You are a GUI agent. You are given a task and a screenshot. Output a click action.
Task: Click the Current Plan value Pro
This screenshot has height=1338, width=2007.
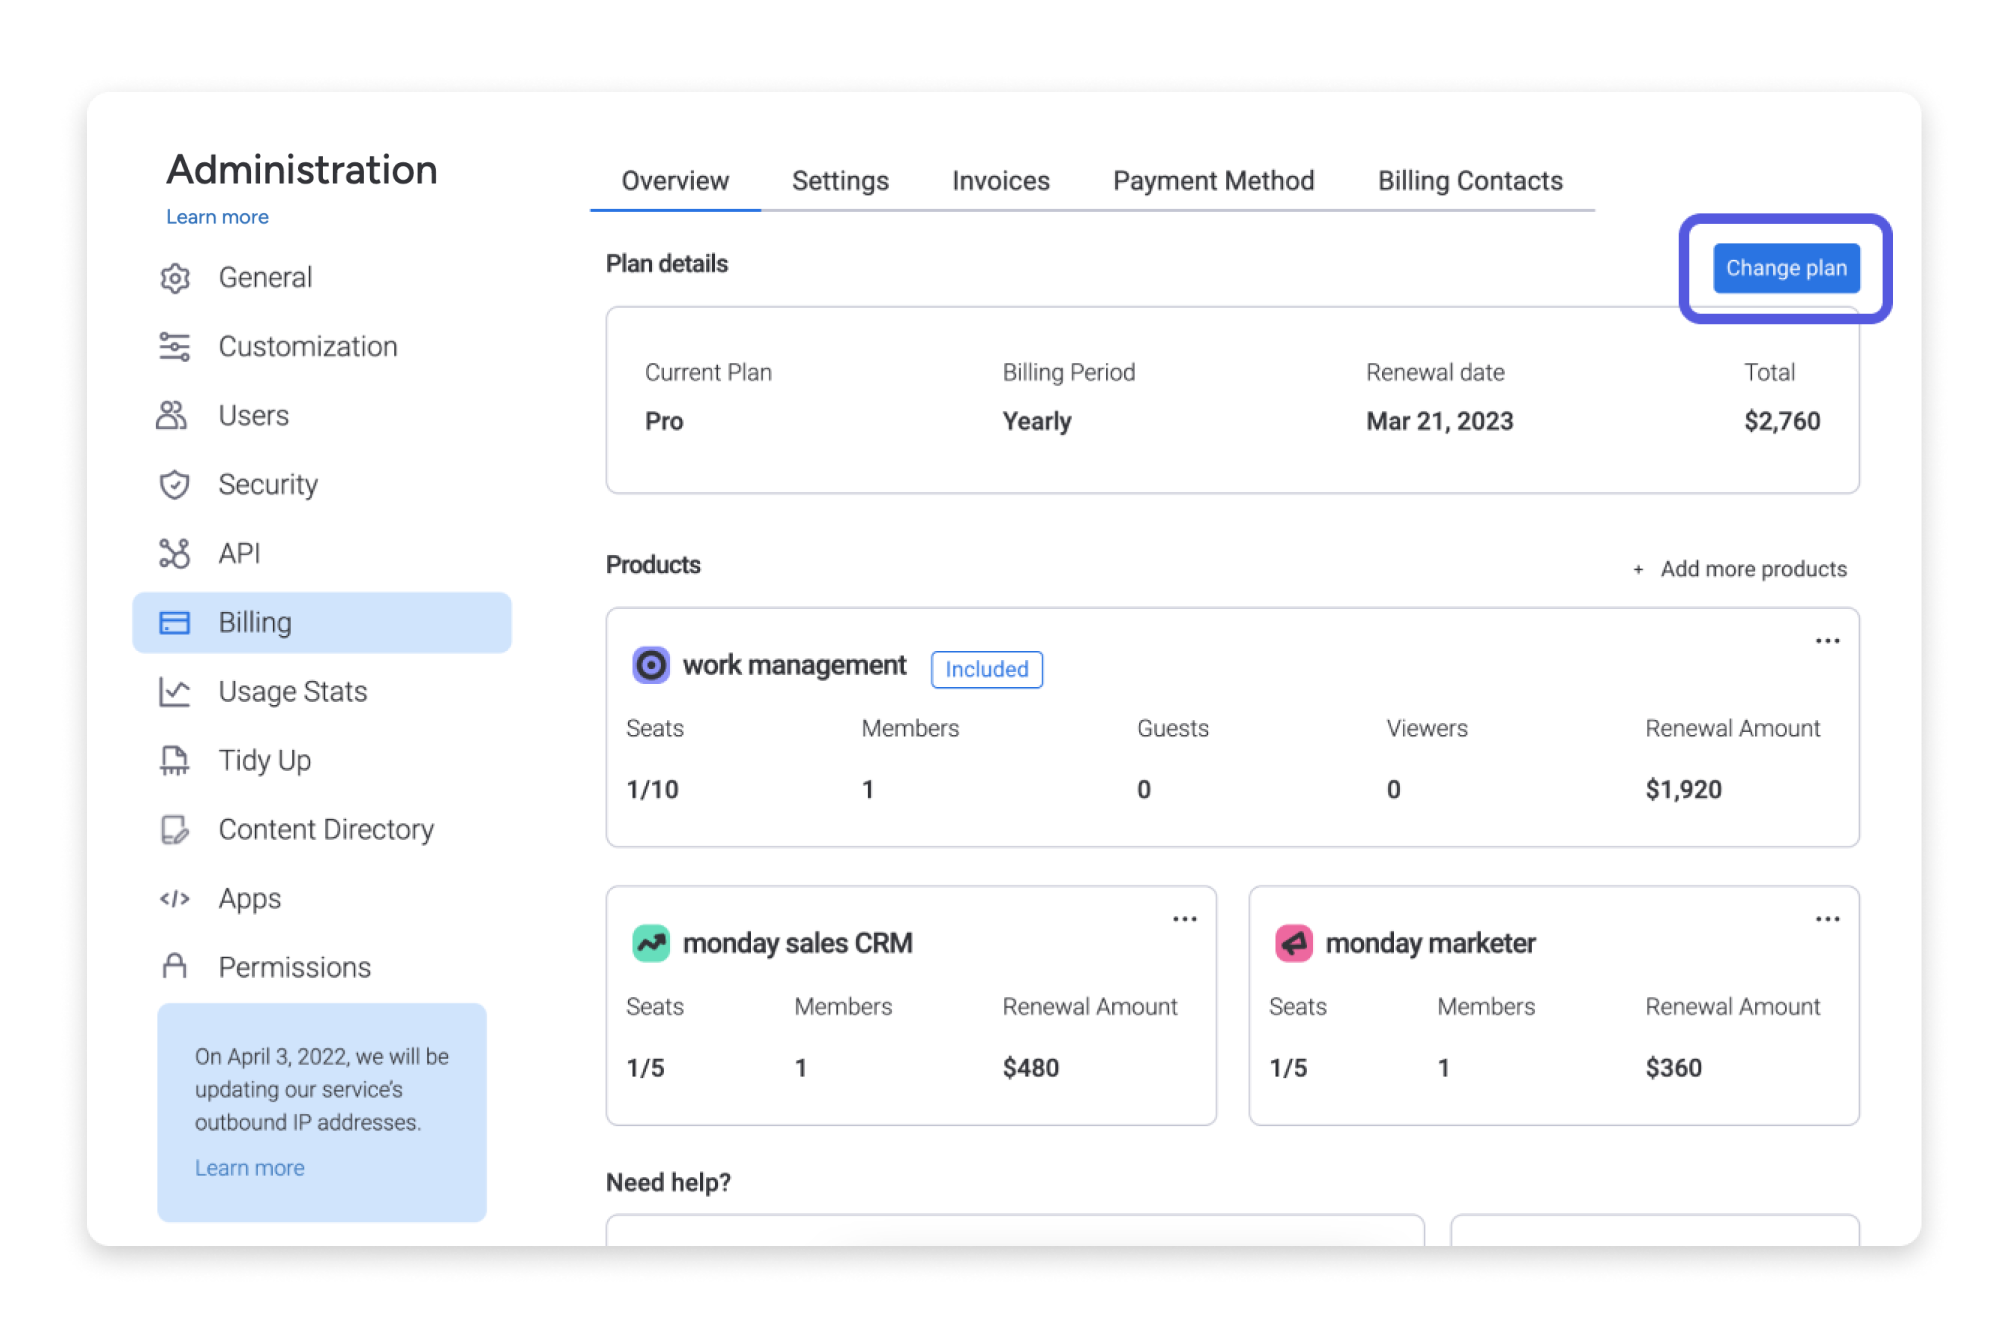pyautogui.click(x=664, y=421)
